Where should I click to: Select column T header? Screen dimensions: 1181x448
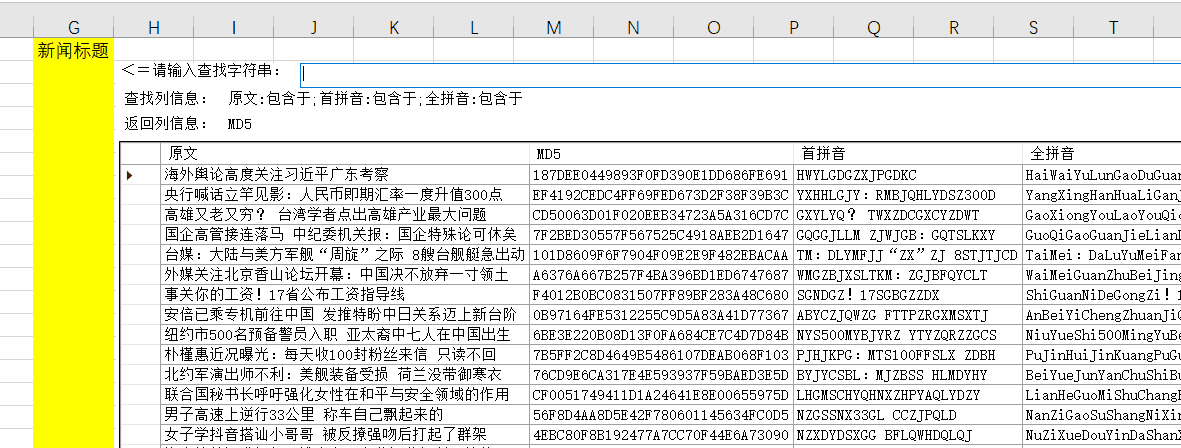click(1113, 28)
